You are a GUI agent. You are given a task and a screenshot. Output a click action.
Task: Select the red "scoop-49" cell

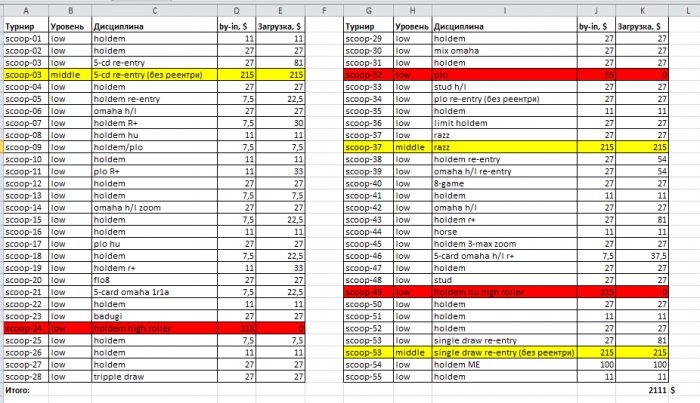tap(368, 292)
